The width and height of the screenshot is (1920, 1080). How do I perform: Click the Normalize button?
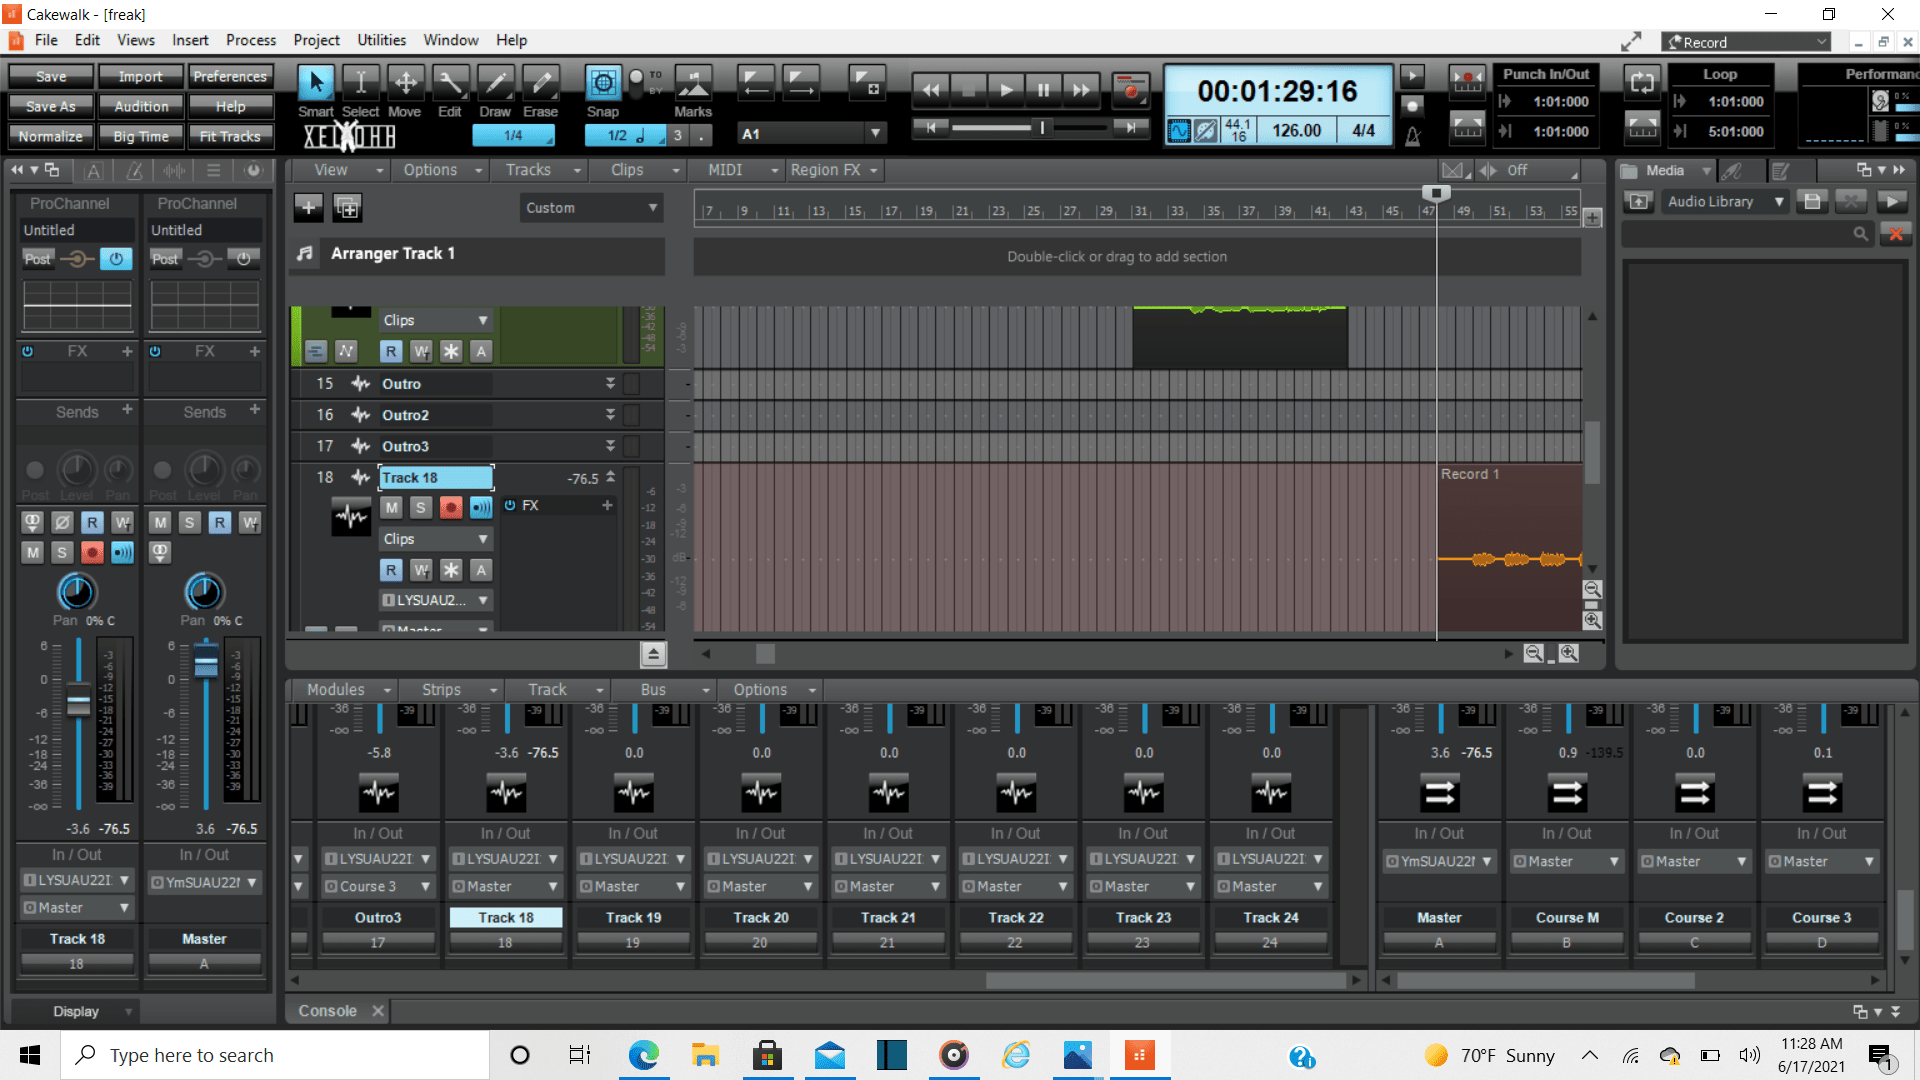50,136
